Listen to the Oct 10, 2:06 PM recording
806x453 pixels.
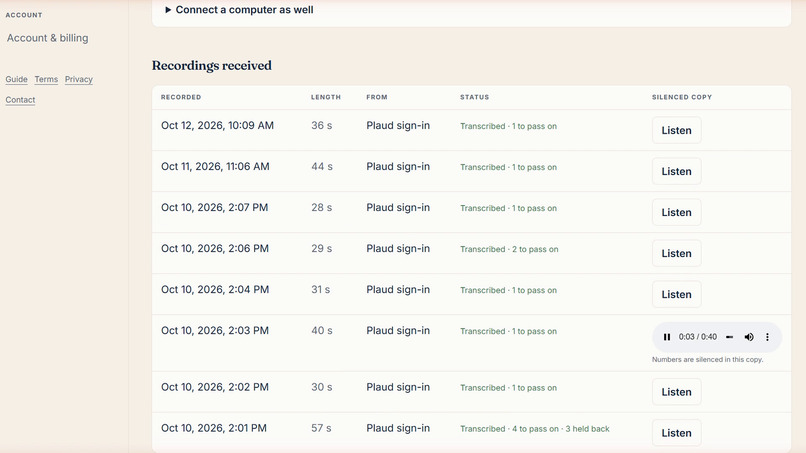(676, 253)
